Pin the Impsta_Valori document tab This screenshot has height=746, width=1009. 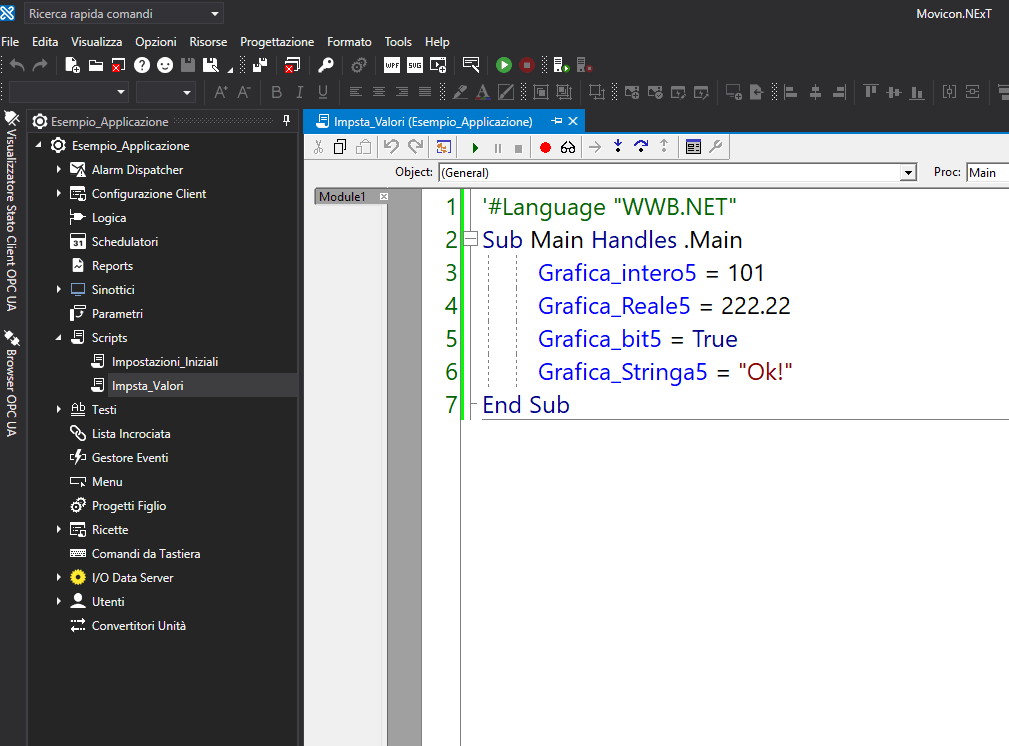point(557,120)
